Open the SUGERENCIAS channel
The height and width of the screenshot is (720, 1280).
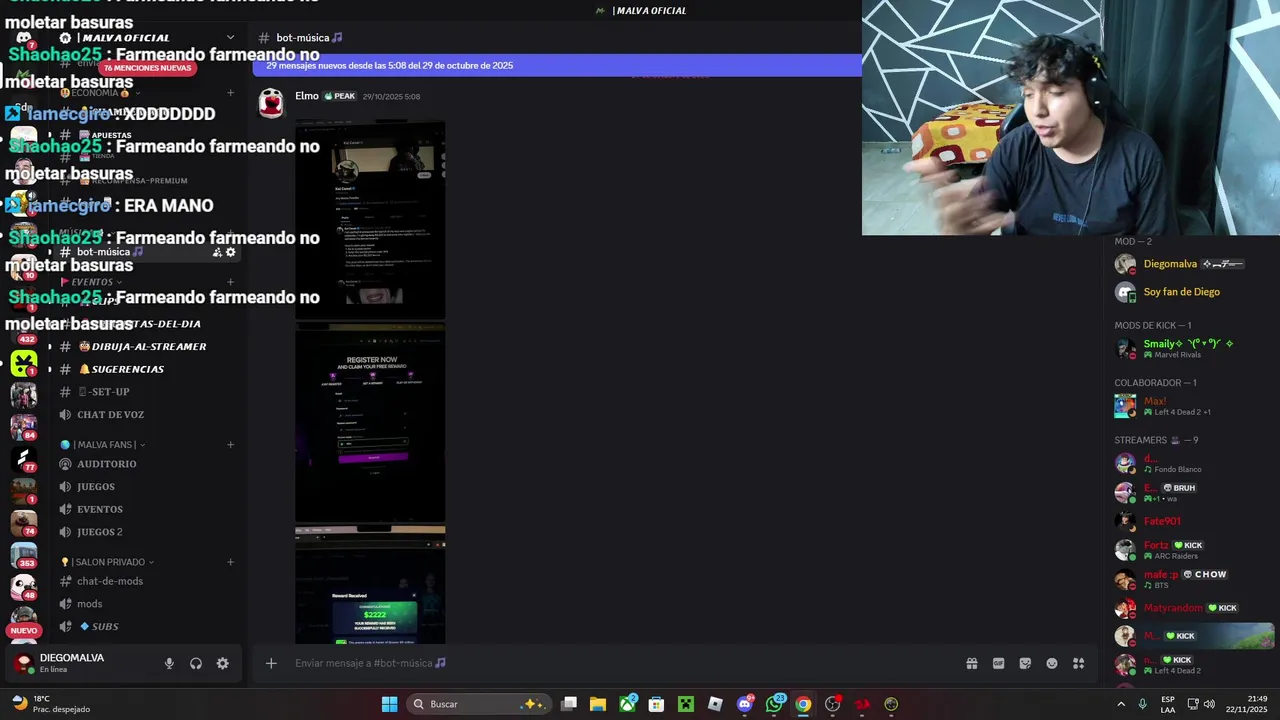(147, 369)
